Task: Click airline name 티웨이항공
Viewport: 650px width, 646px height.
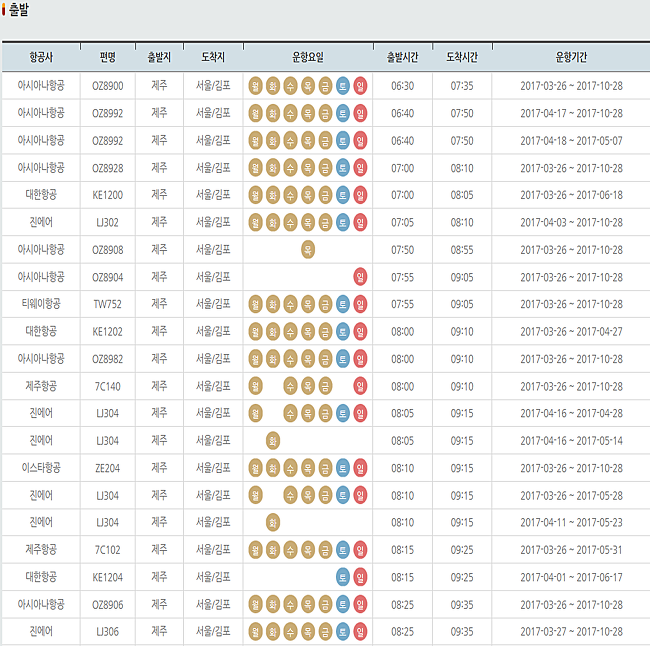Action: (x=41, y=304)
